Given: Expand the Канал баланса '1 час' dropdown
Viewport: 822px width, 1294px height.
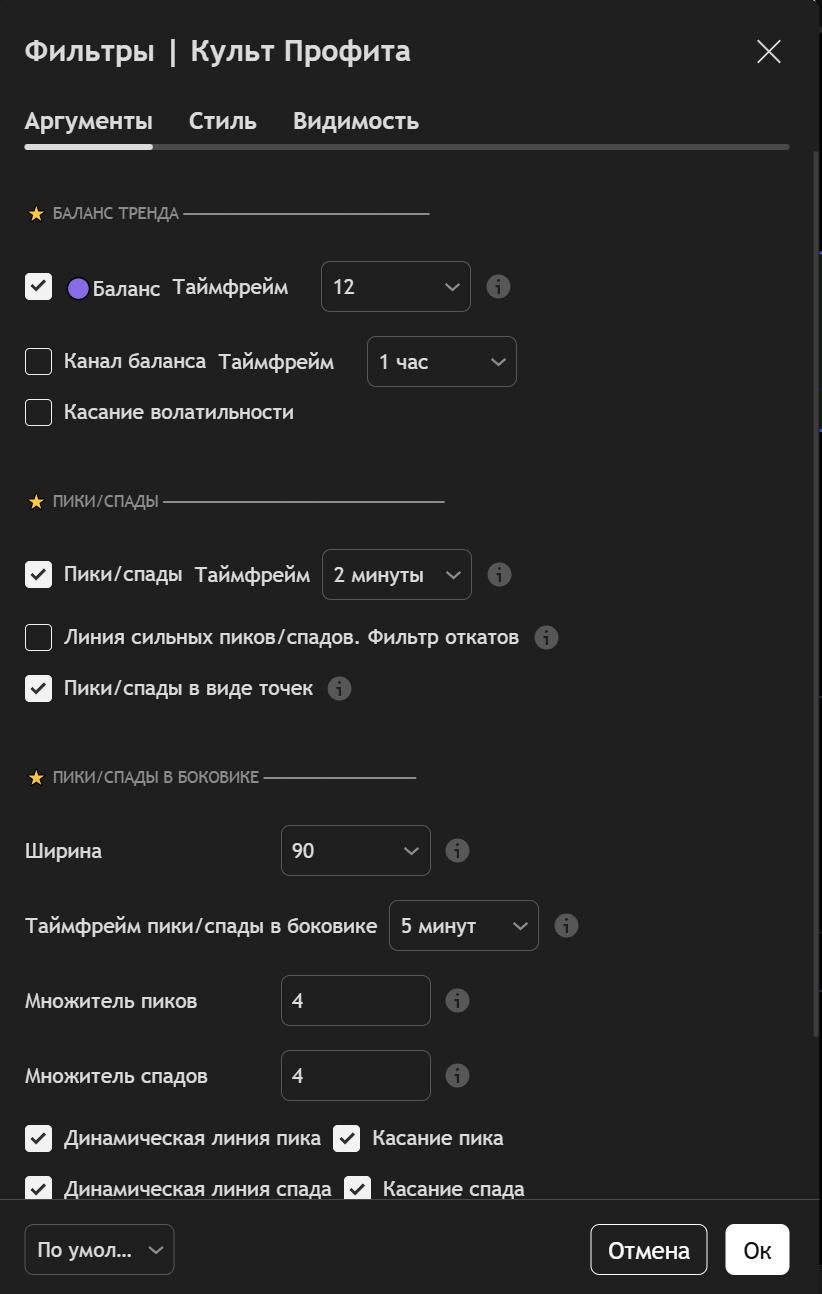Looking at the screenshot, I should coord(441,362).
